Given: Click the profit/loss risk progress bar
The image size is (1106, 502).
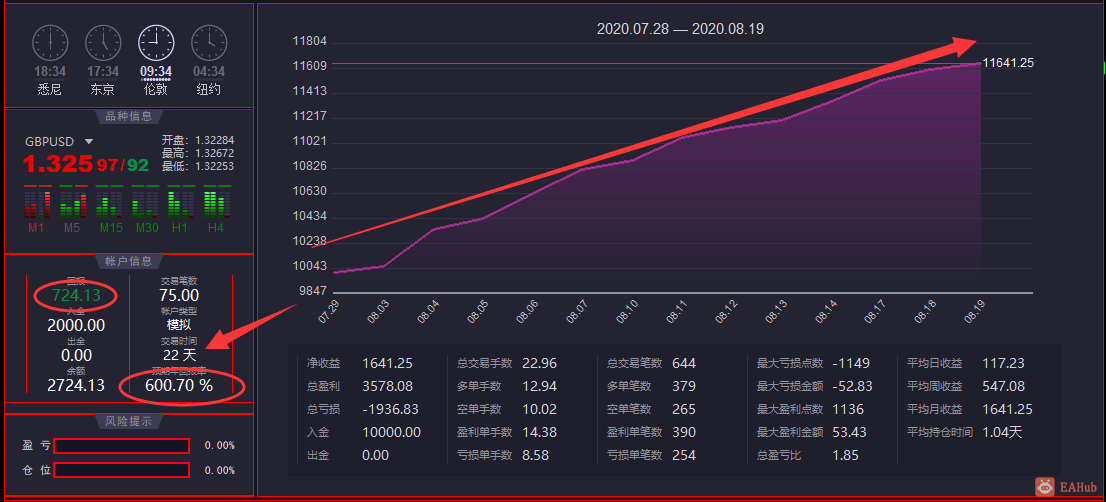Looking at the screenshot, I should tap(121, 446).
